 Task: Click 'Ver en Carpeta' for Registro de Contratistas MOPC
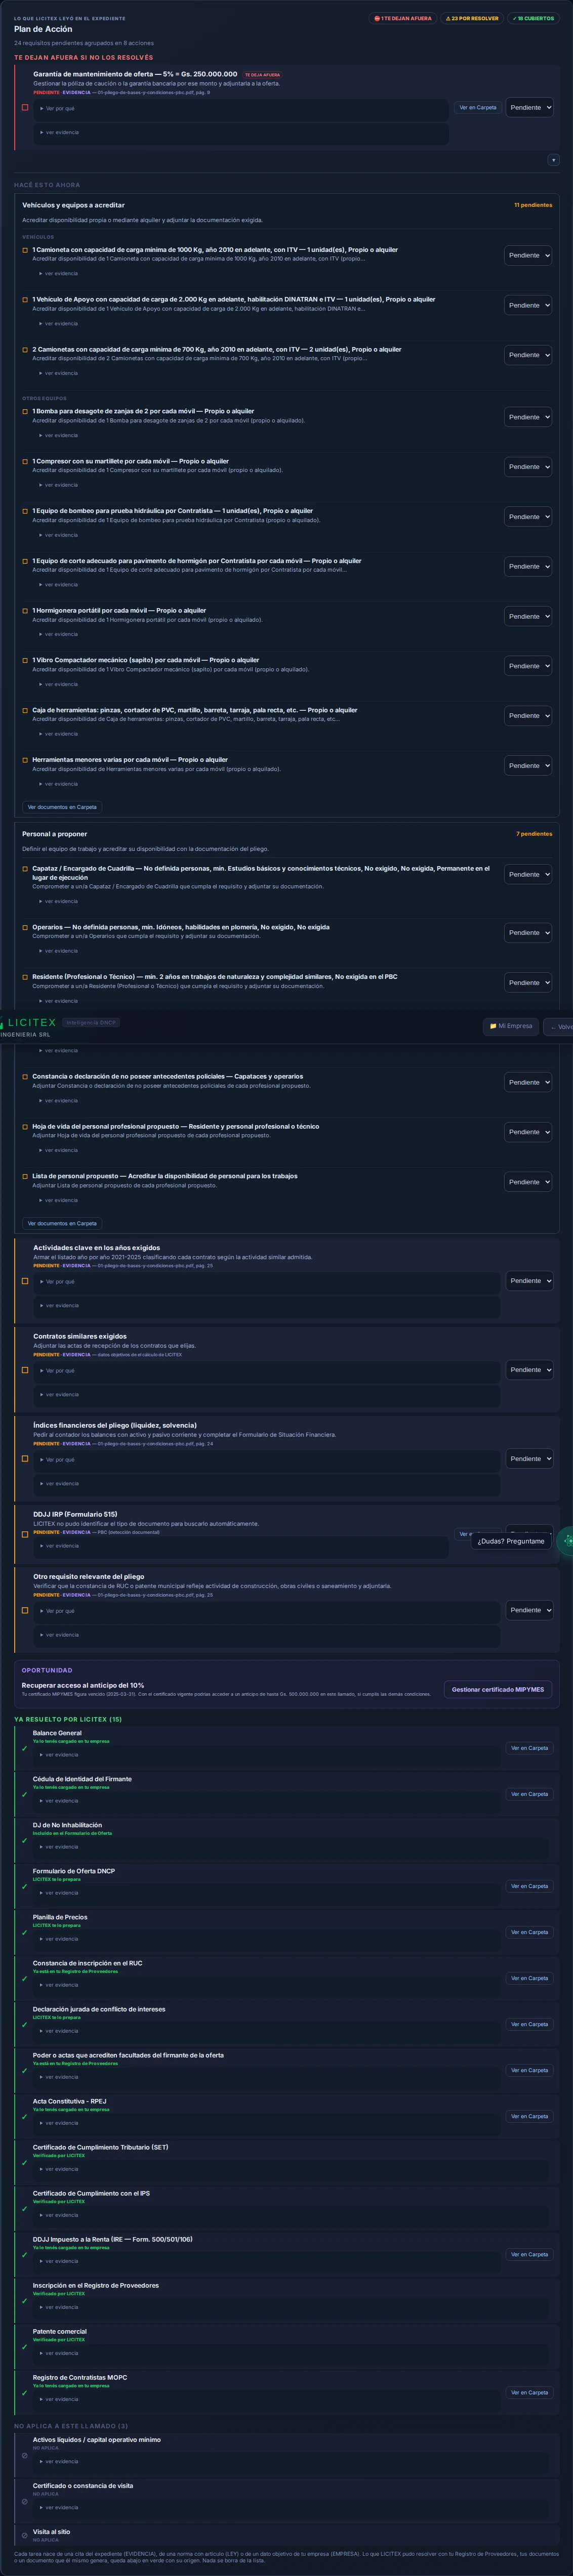pyautogui.click(x=529, y=2393)
